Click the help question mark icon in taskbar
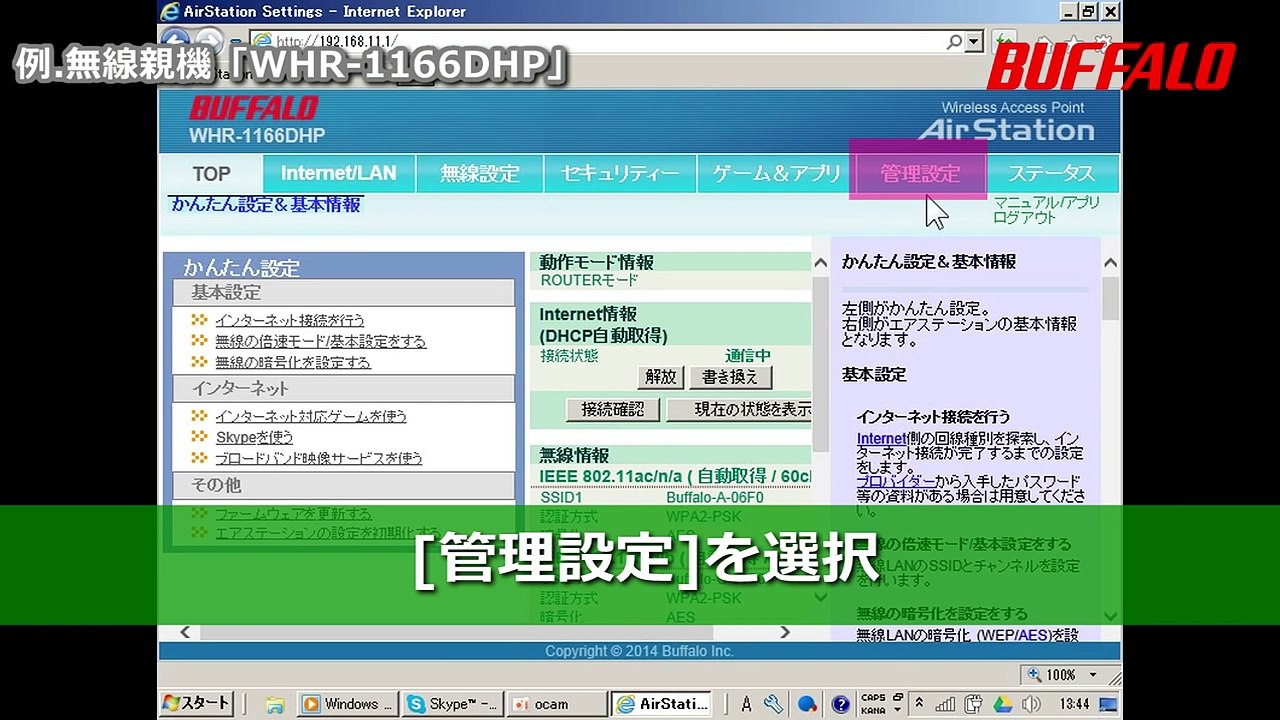The height and width of the screenshot is (720, 1280). point(841,704)
